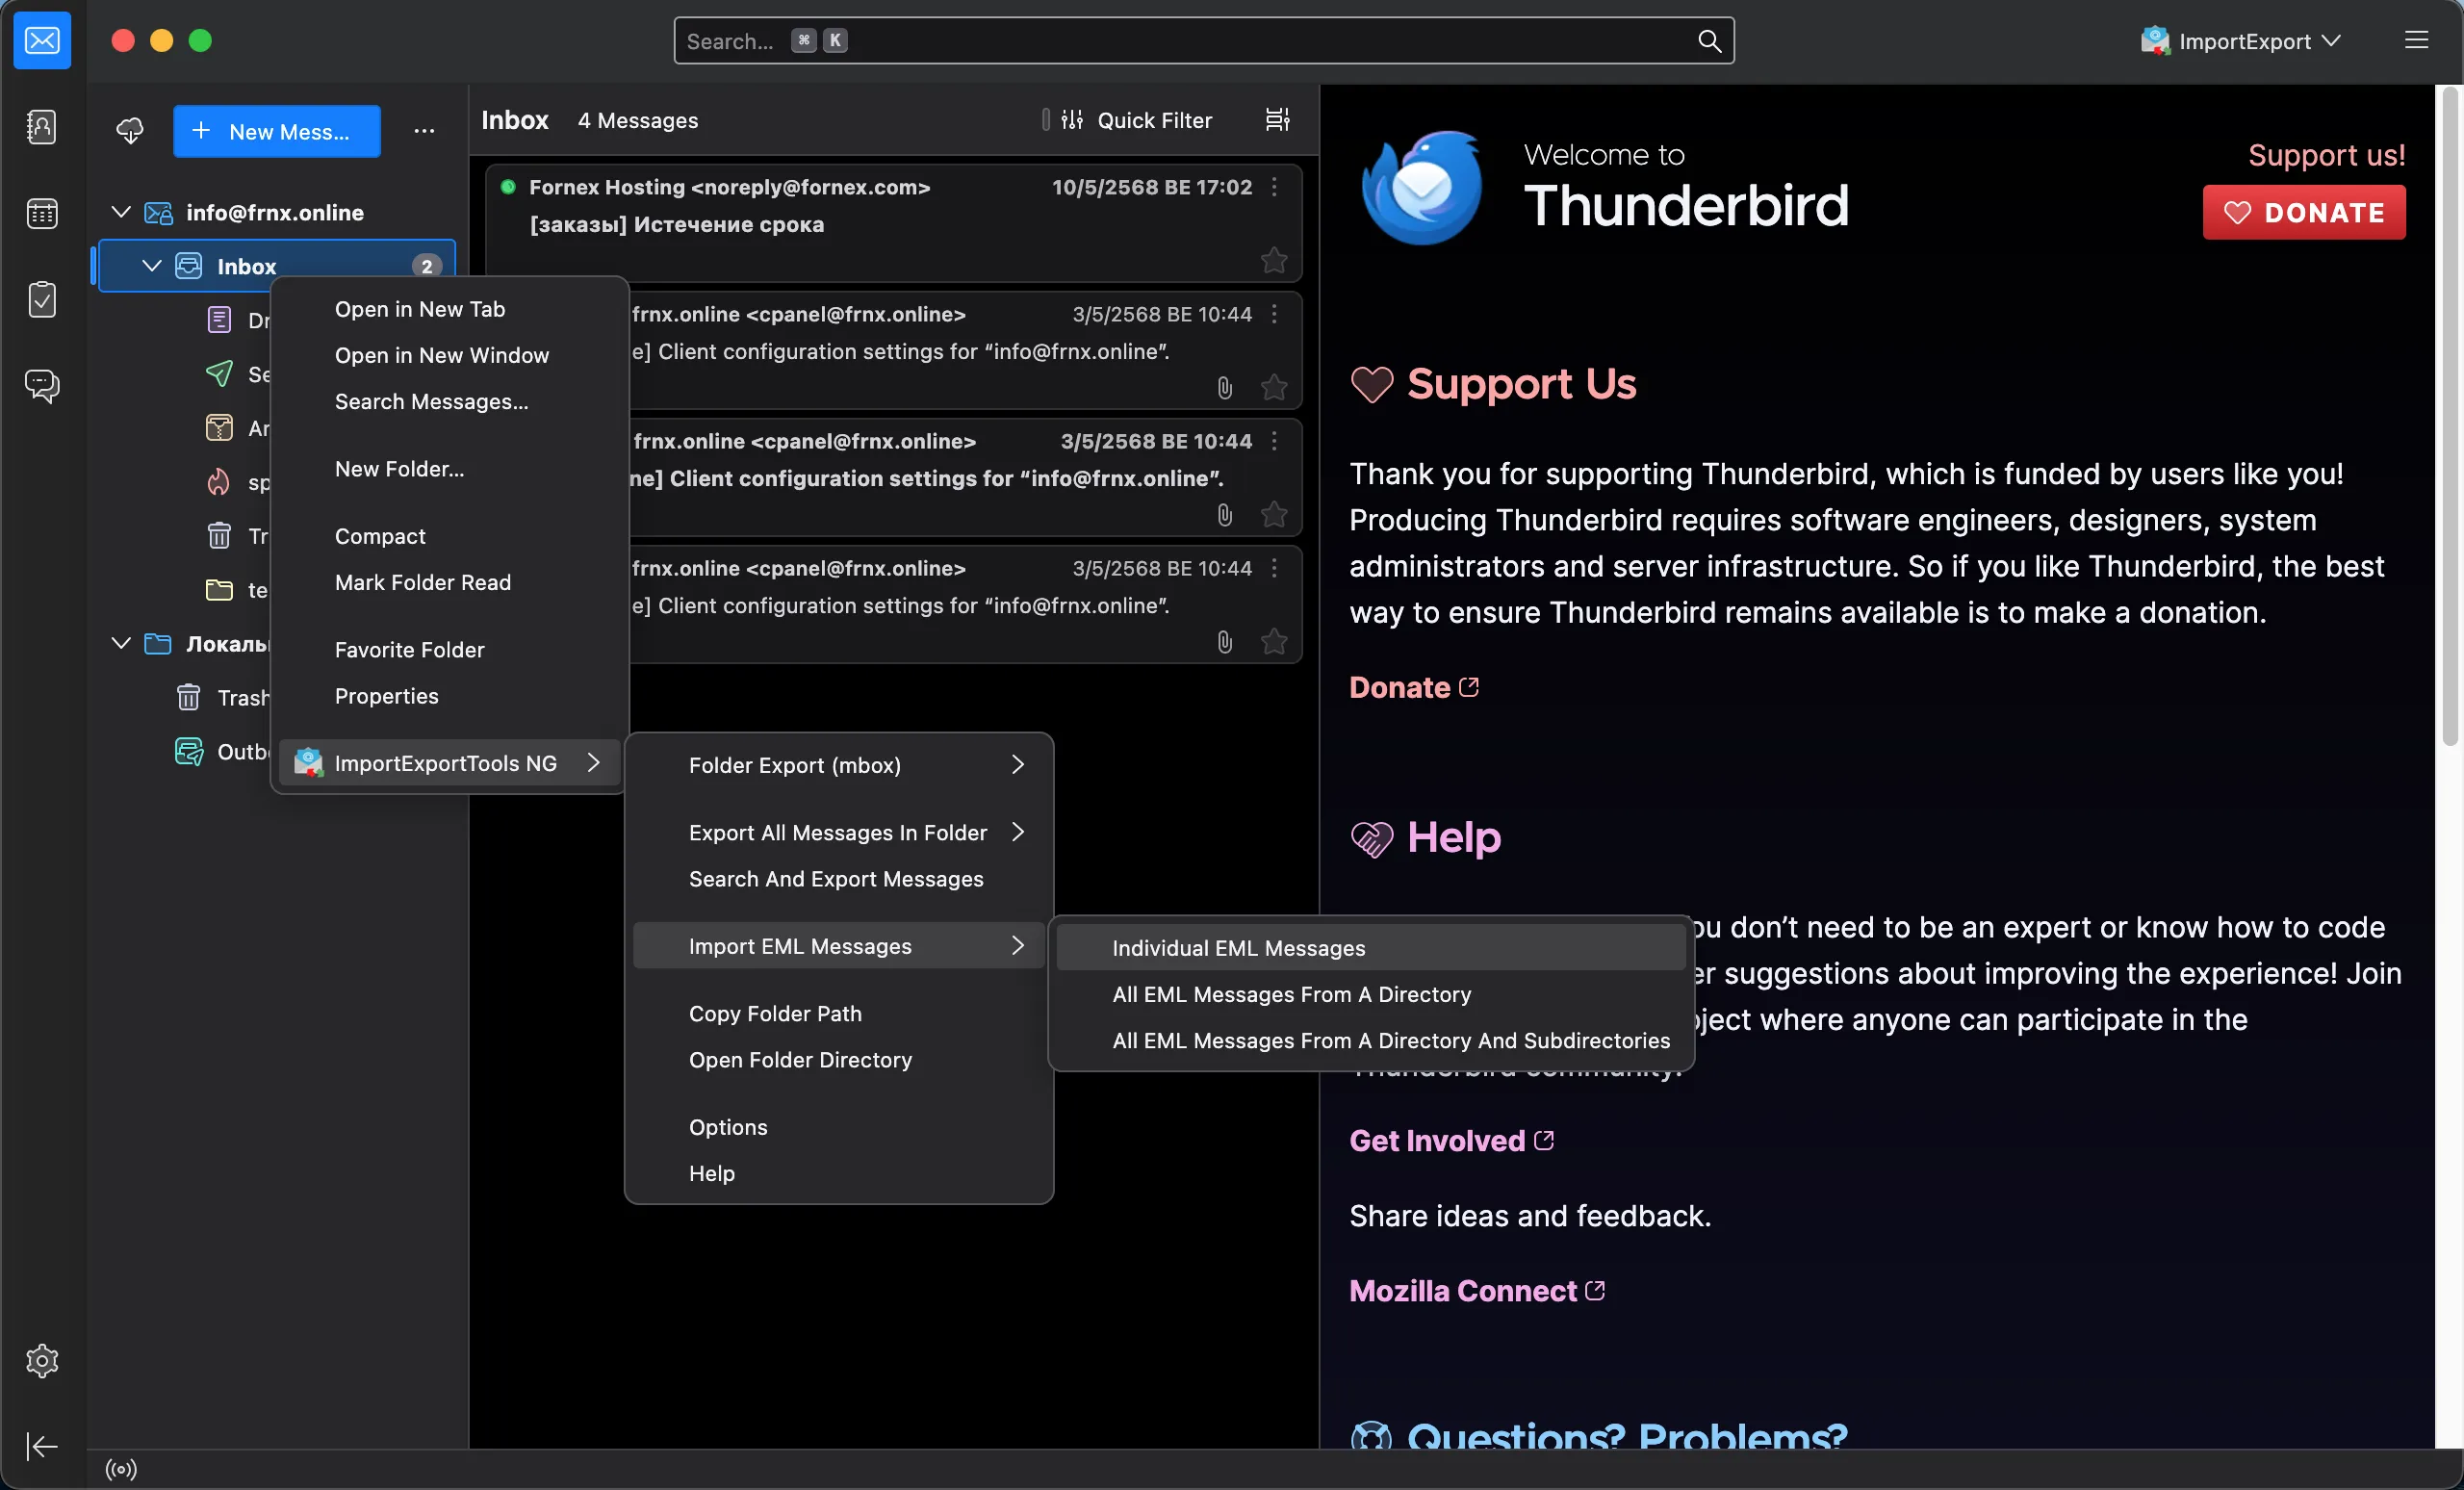Open the application hamburger menu
The height and width of the screenshot is (1490, 2464).
2416,40
